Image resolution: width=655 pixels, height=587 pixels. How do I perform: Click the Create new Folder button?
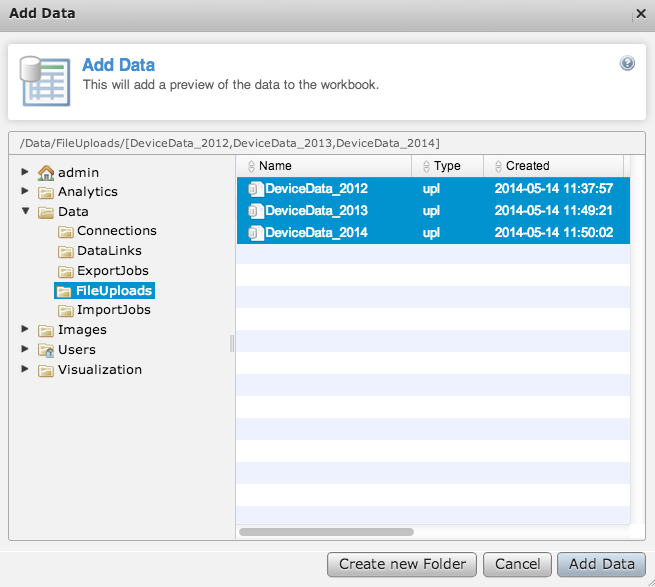pyautogui.click(x=402, y=564)
